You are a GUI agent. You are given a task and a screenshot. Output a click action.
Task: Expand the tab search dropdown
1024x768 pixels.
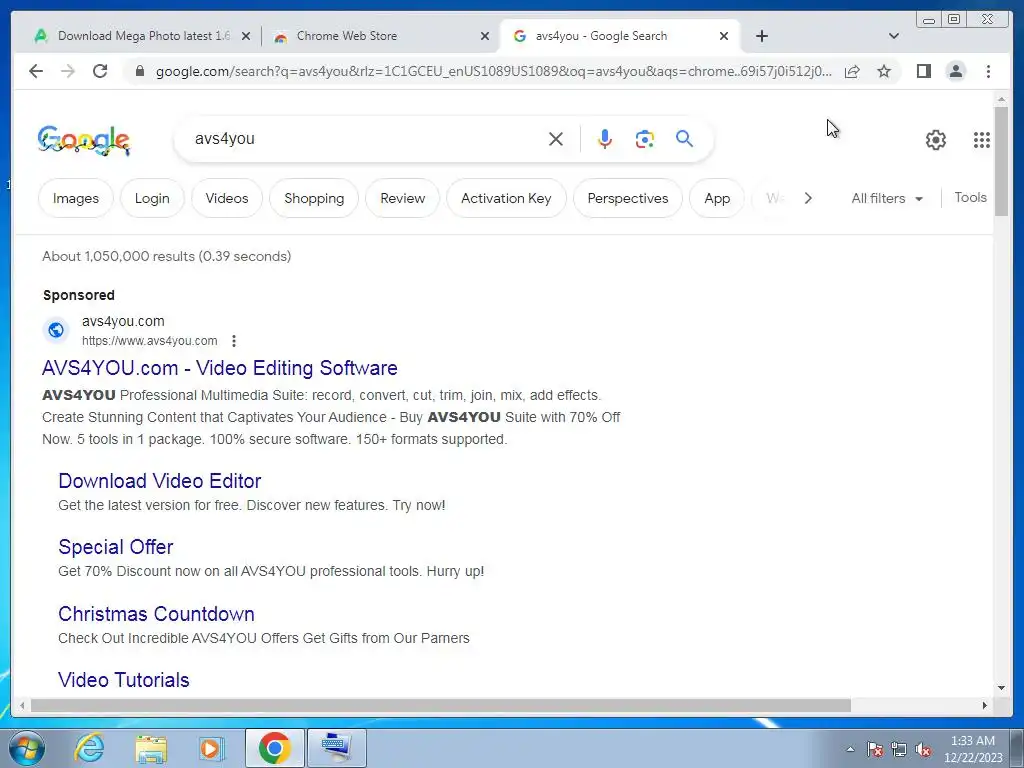[894, 36]
